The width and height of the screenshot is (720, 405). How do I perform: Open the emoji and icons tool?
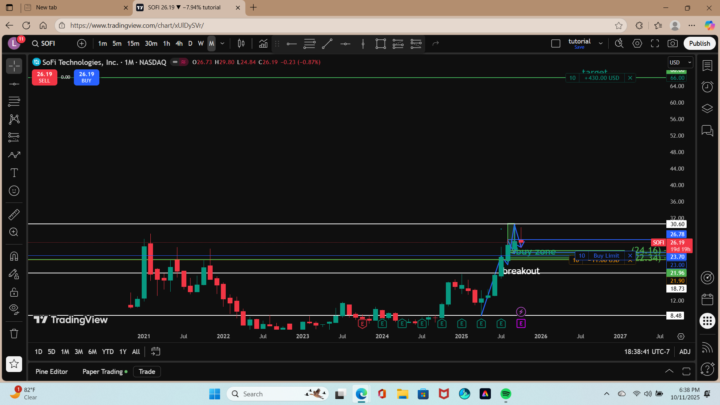14,190
